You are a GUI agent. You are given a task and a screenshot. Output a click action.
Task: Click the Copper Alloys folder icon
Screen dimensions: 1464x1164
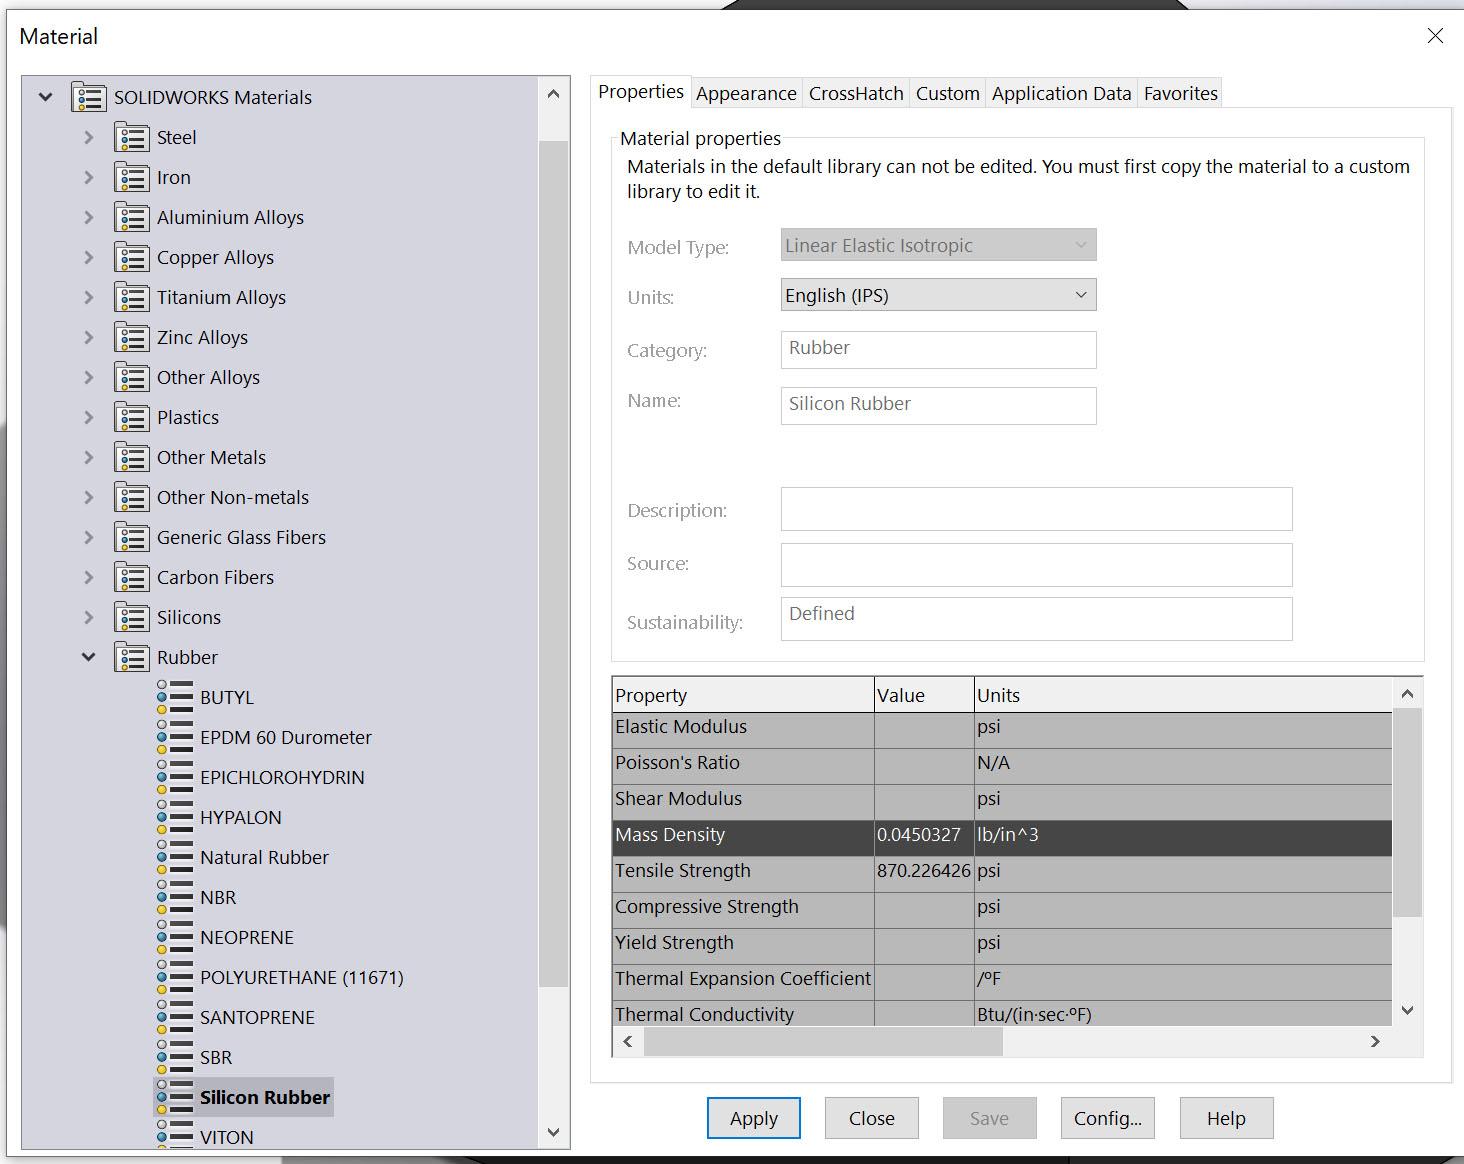click(132, 257)
